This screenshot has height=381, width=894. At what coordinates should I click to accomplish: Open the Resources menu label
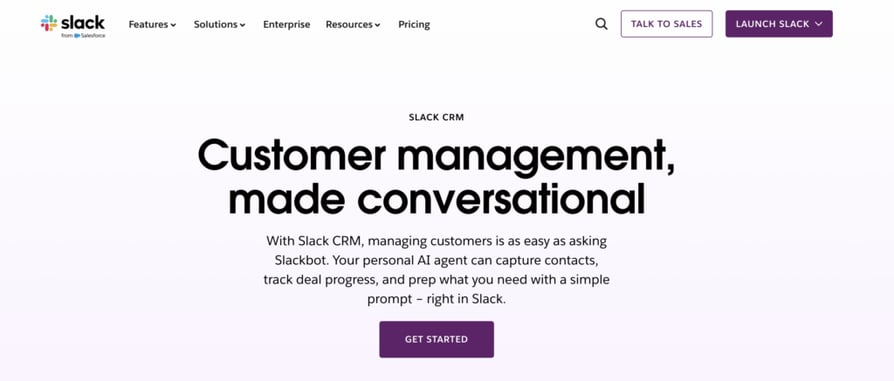(349, 25)
